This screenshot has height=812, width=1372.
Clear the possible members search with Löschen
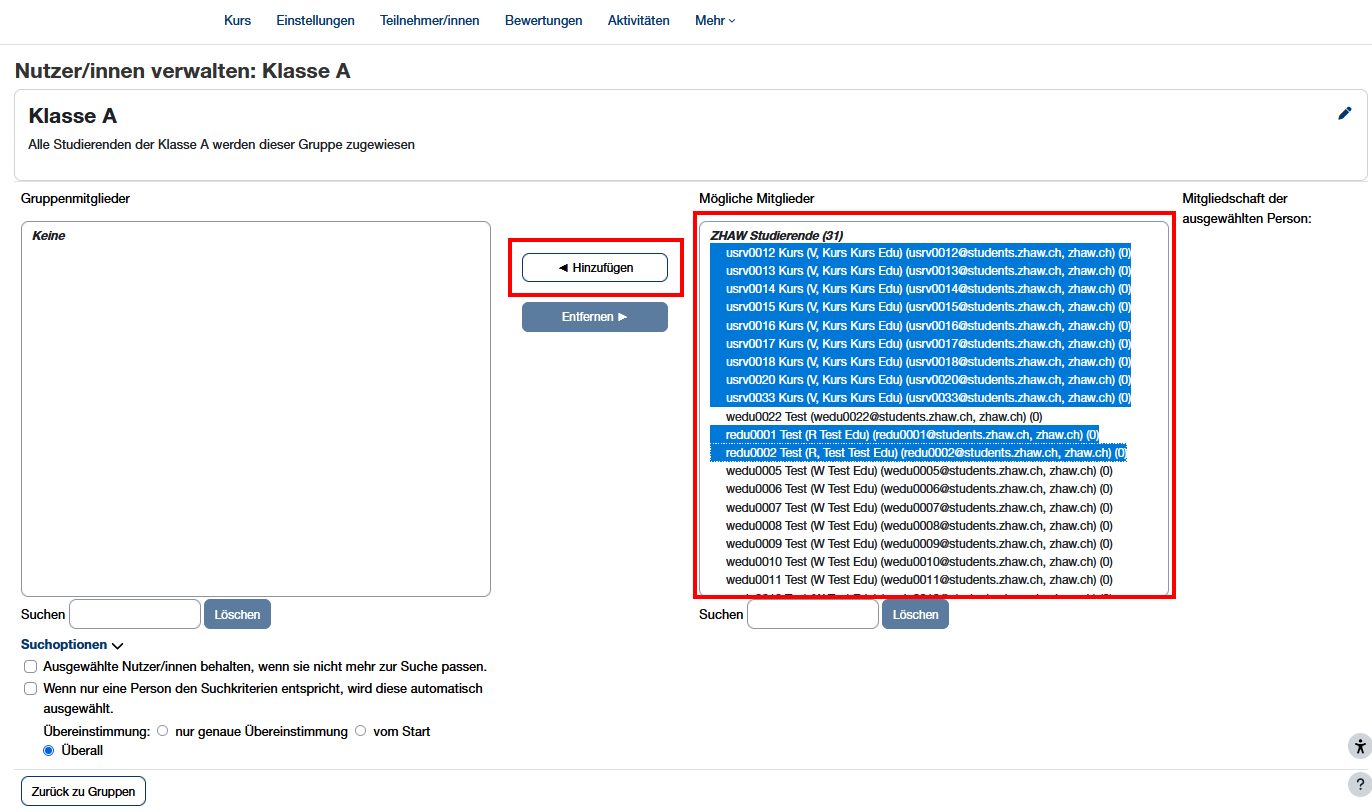(914, 614)
